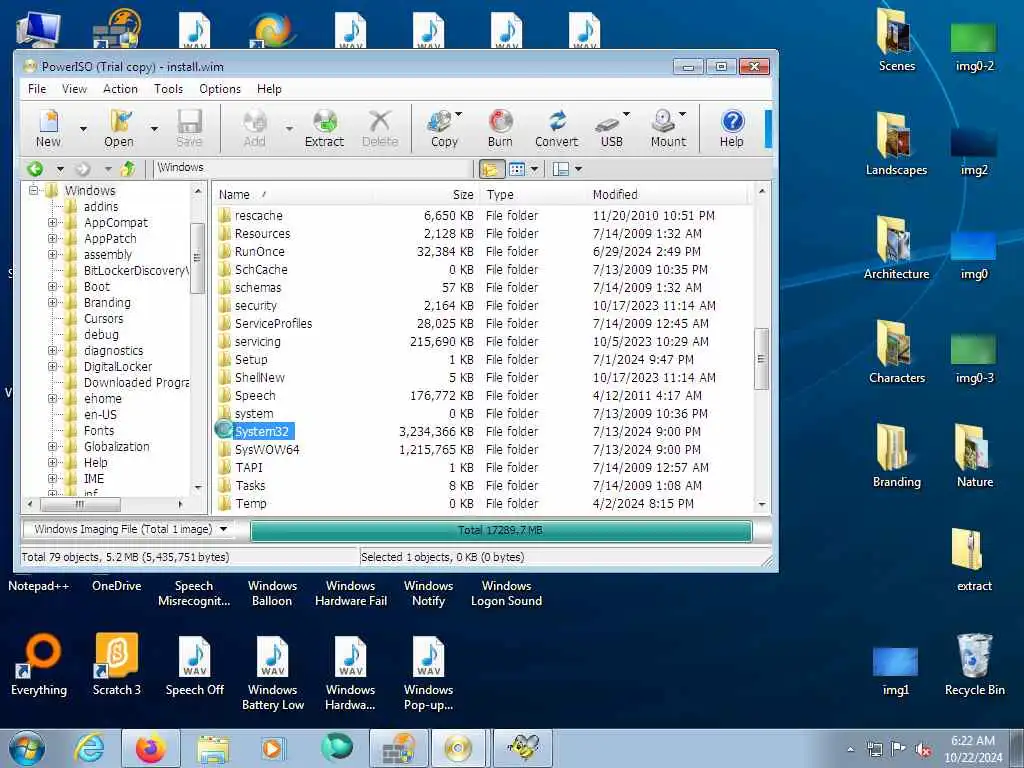Select the Fonts folder in the tree
1024x768 pixels.
[x=99, y=431]
